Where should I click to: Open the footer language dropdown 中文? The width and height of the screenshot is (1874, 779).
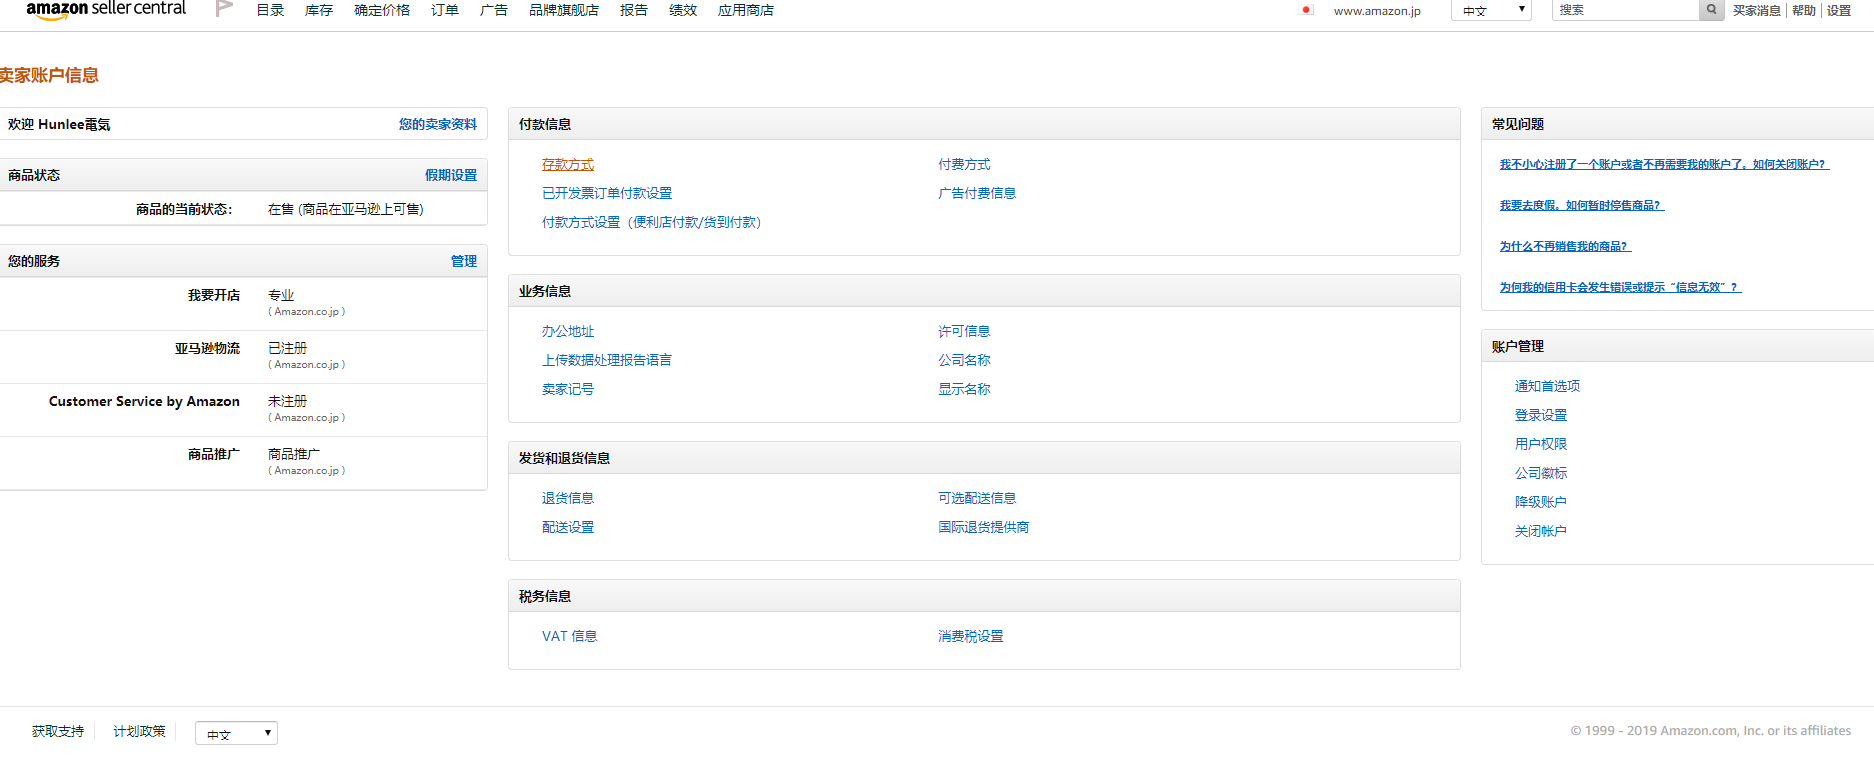click(236, 733)
